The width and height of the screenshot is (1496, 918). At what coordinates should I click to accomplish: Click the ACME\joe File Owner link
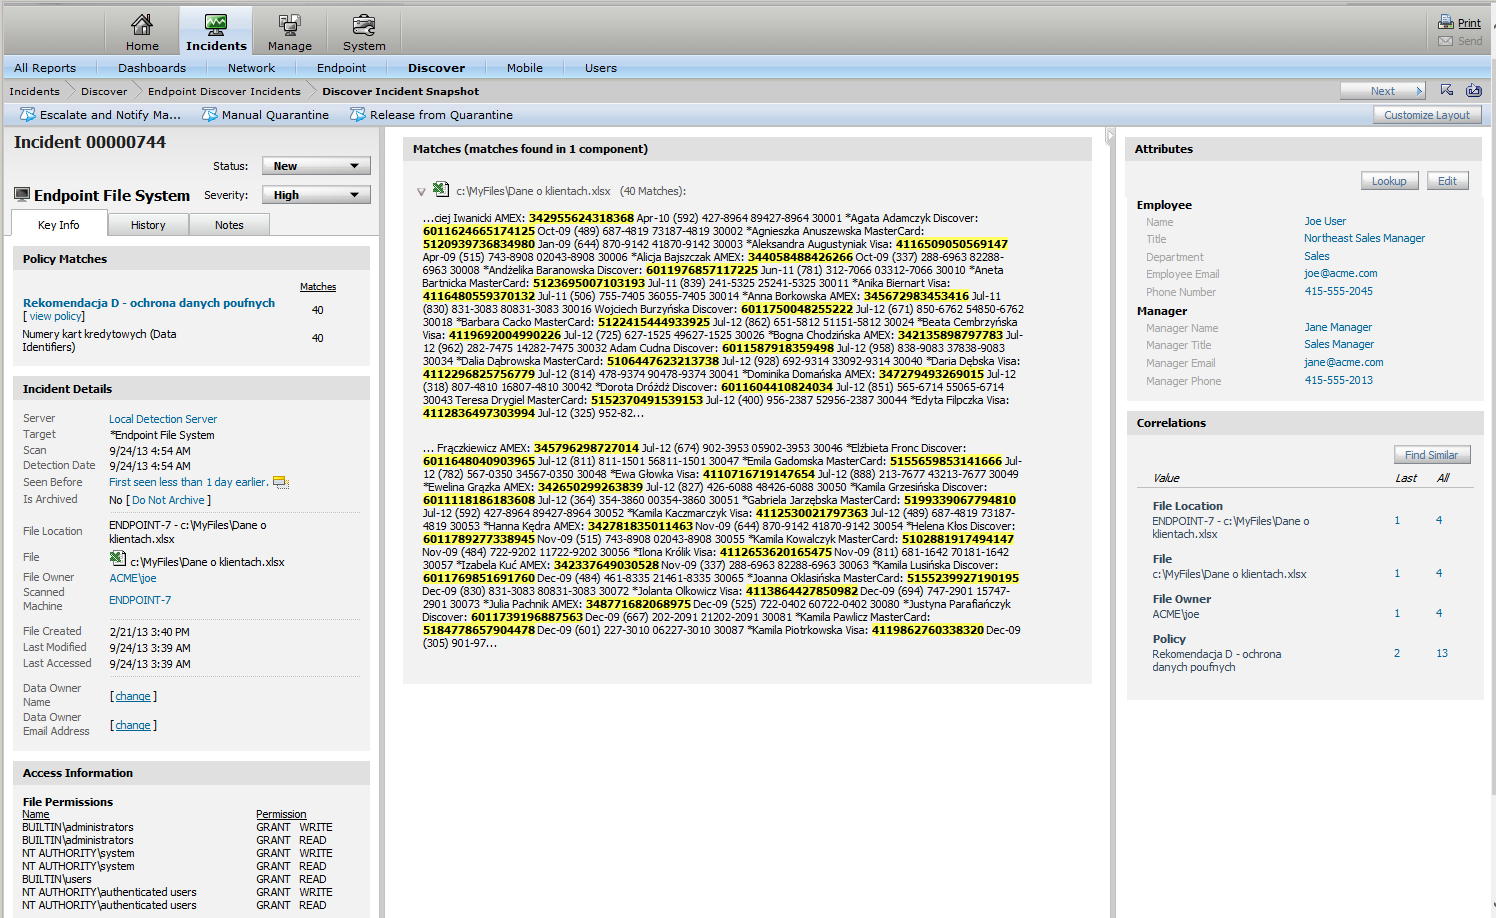[133, 578]
